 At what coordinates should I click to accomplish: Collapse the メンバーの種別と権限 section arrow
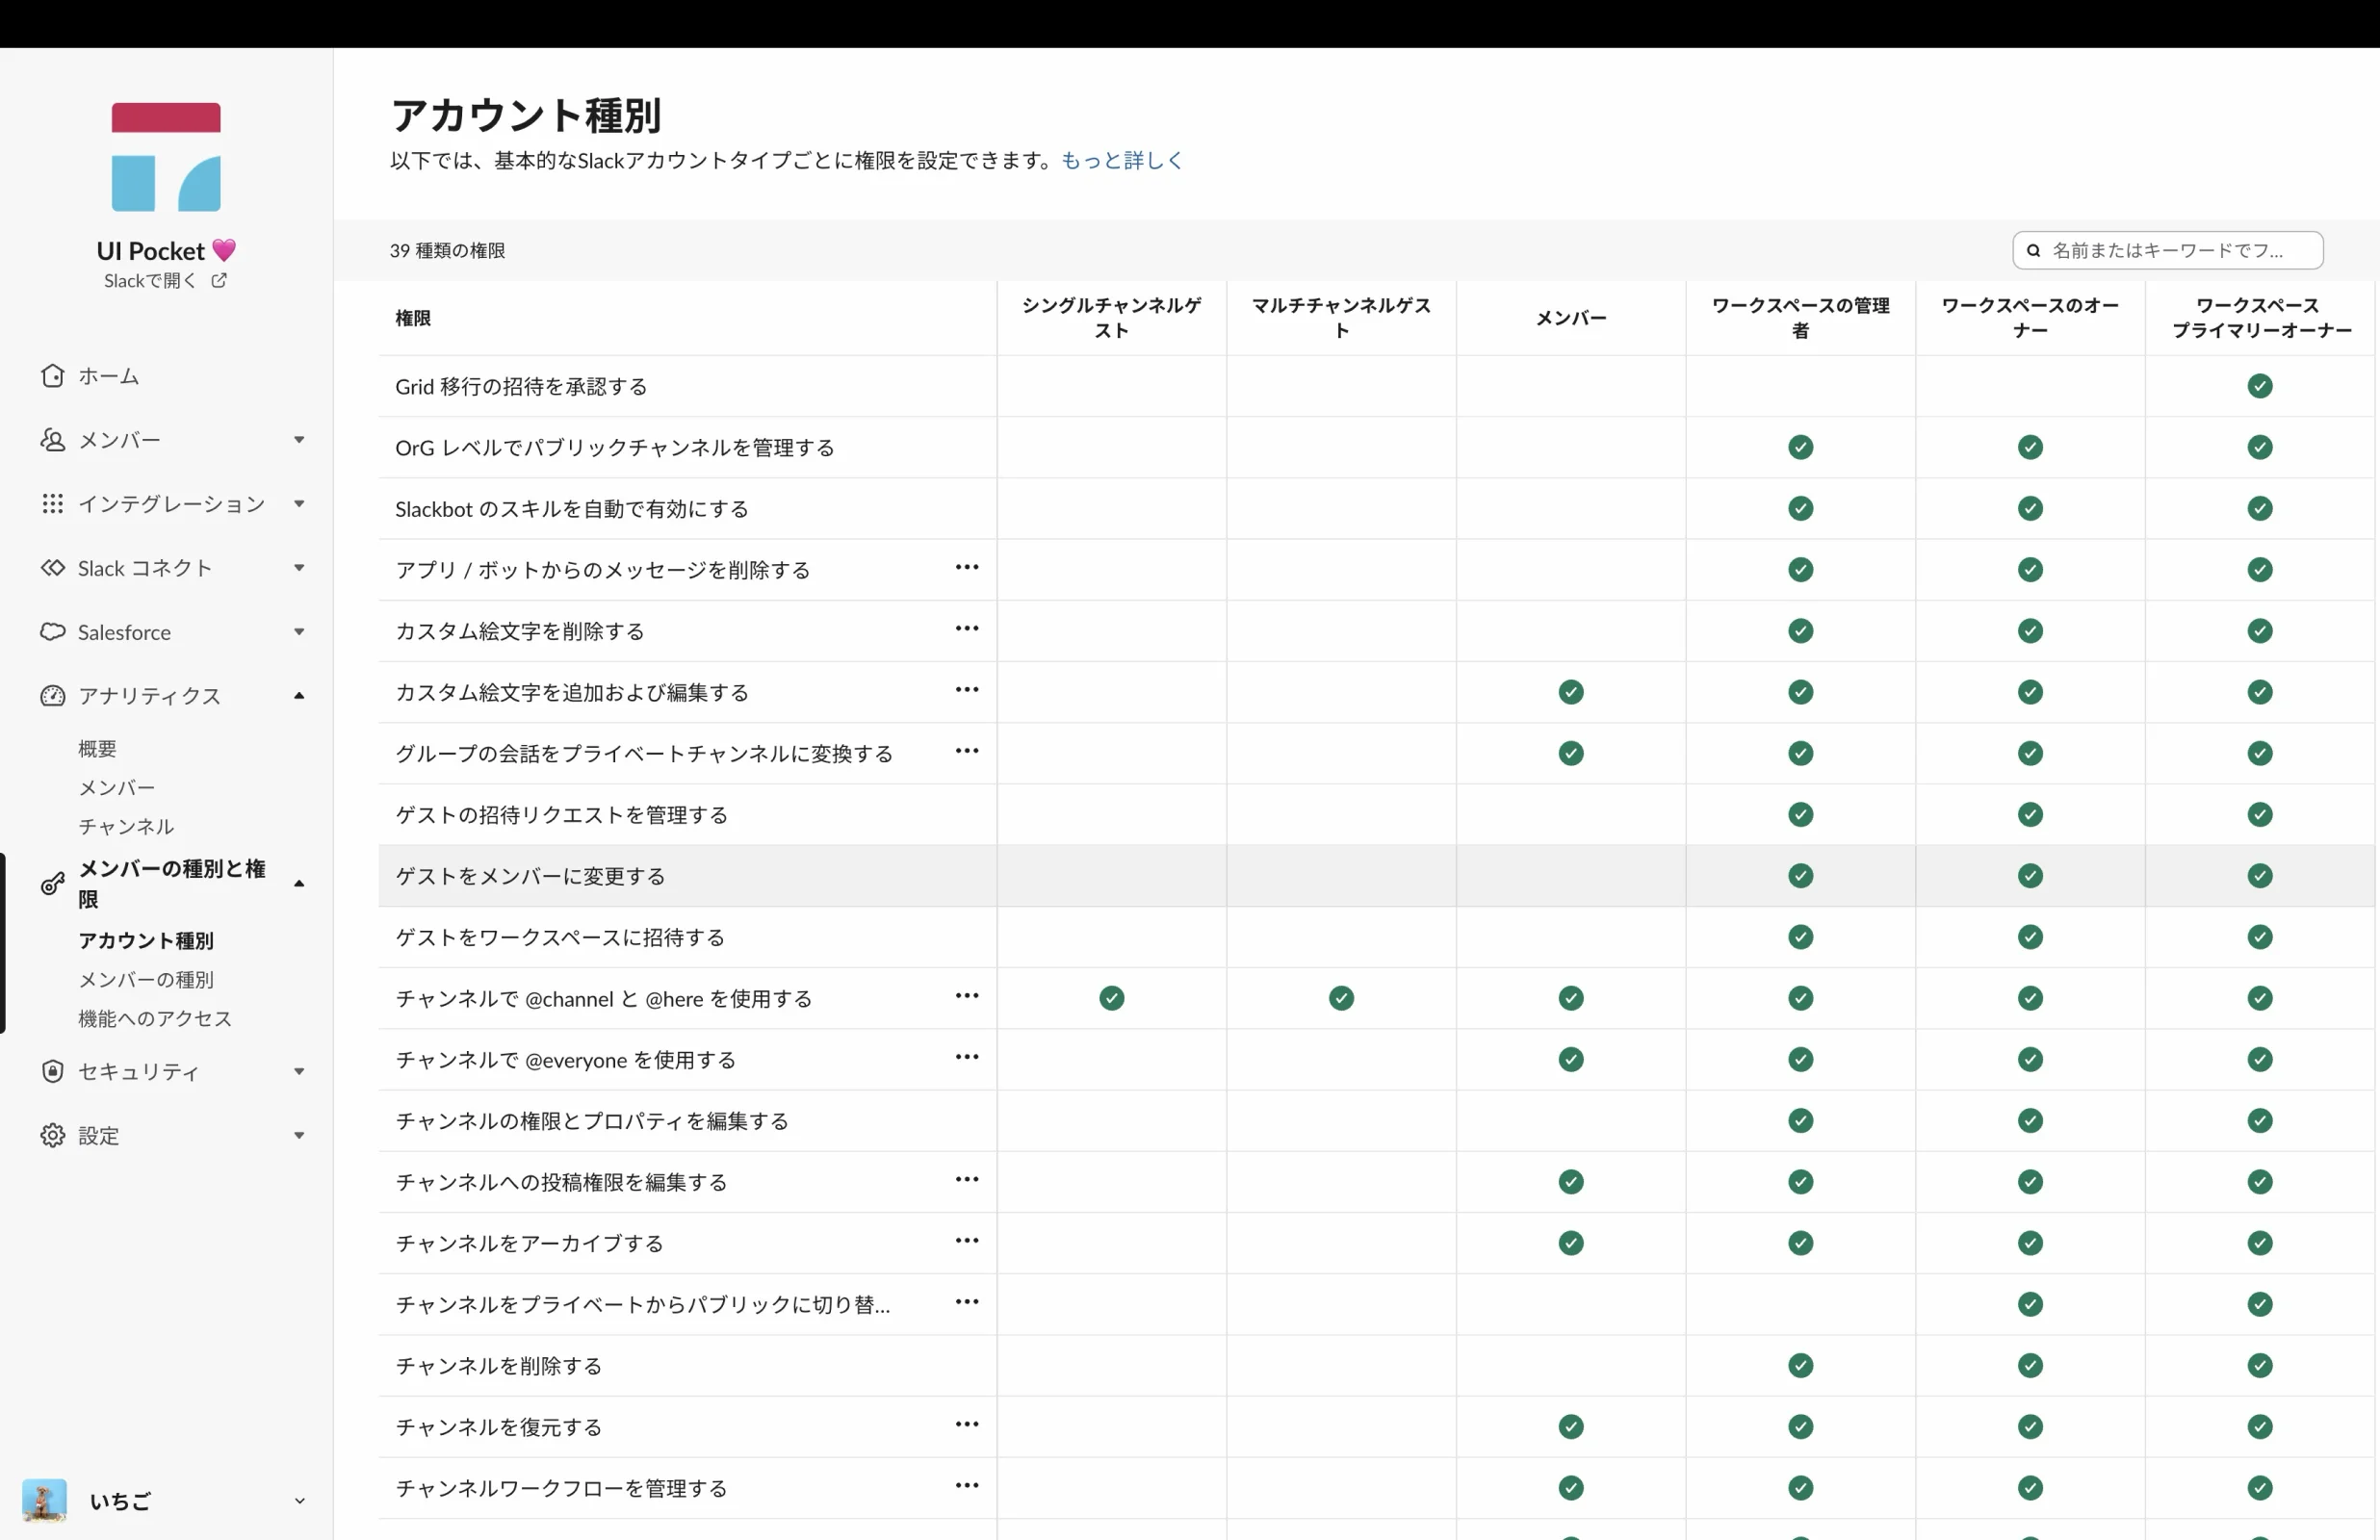(299, 884)
